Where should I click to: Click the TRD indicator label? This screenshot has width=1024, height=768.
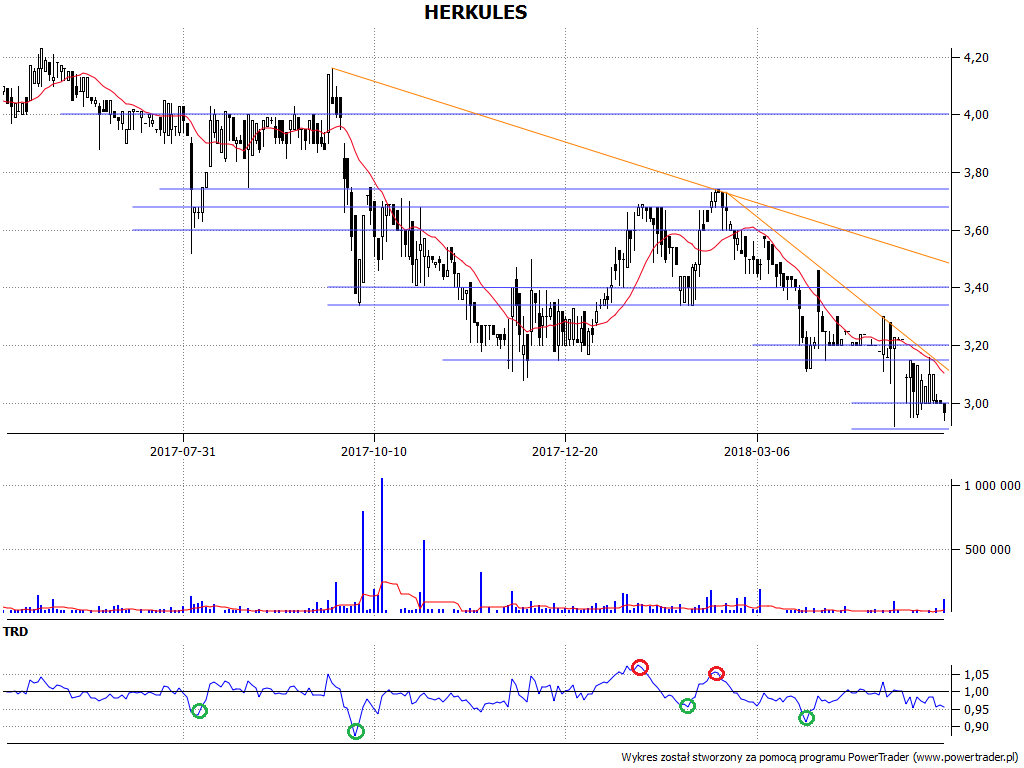click(x=16, y=632)
